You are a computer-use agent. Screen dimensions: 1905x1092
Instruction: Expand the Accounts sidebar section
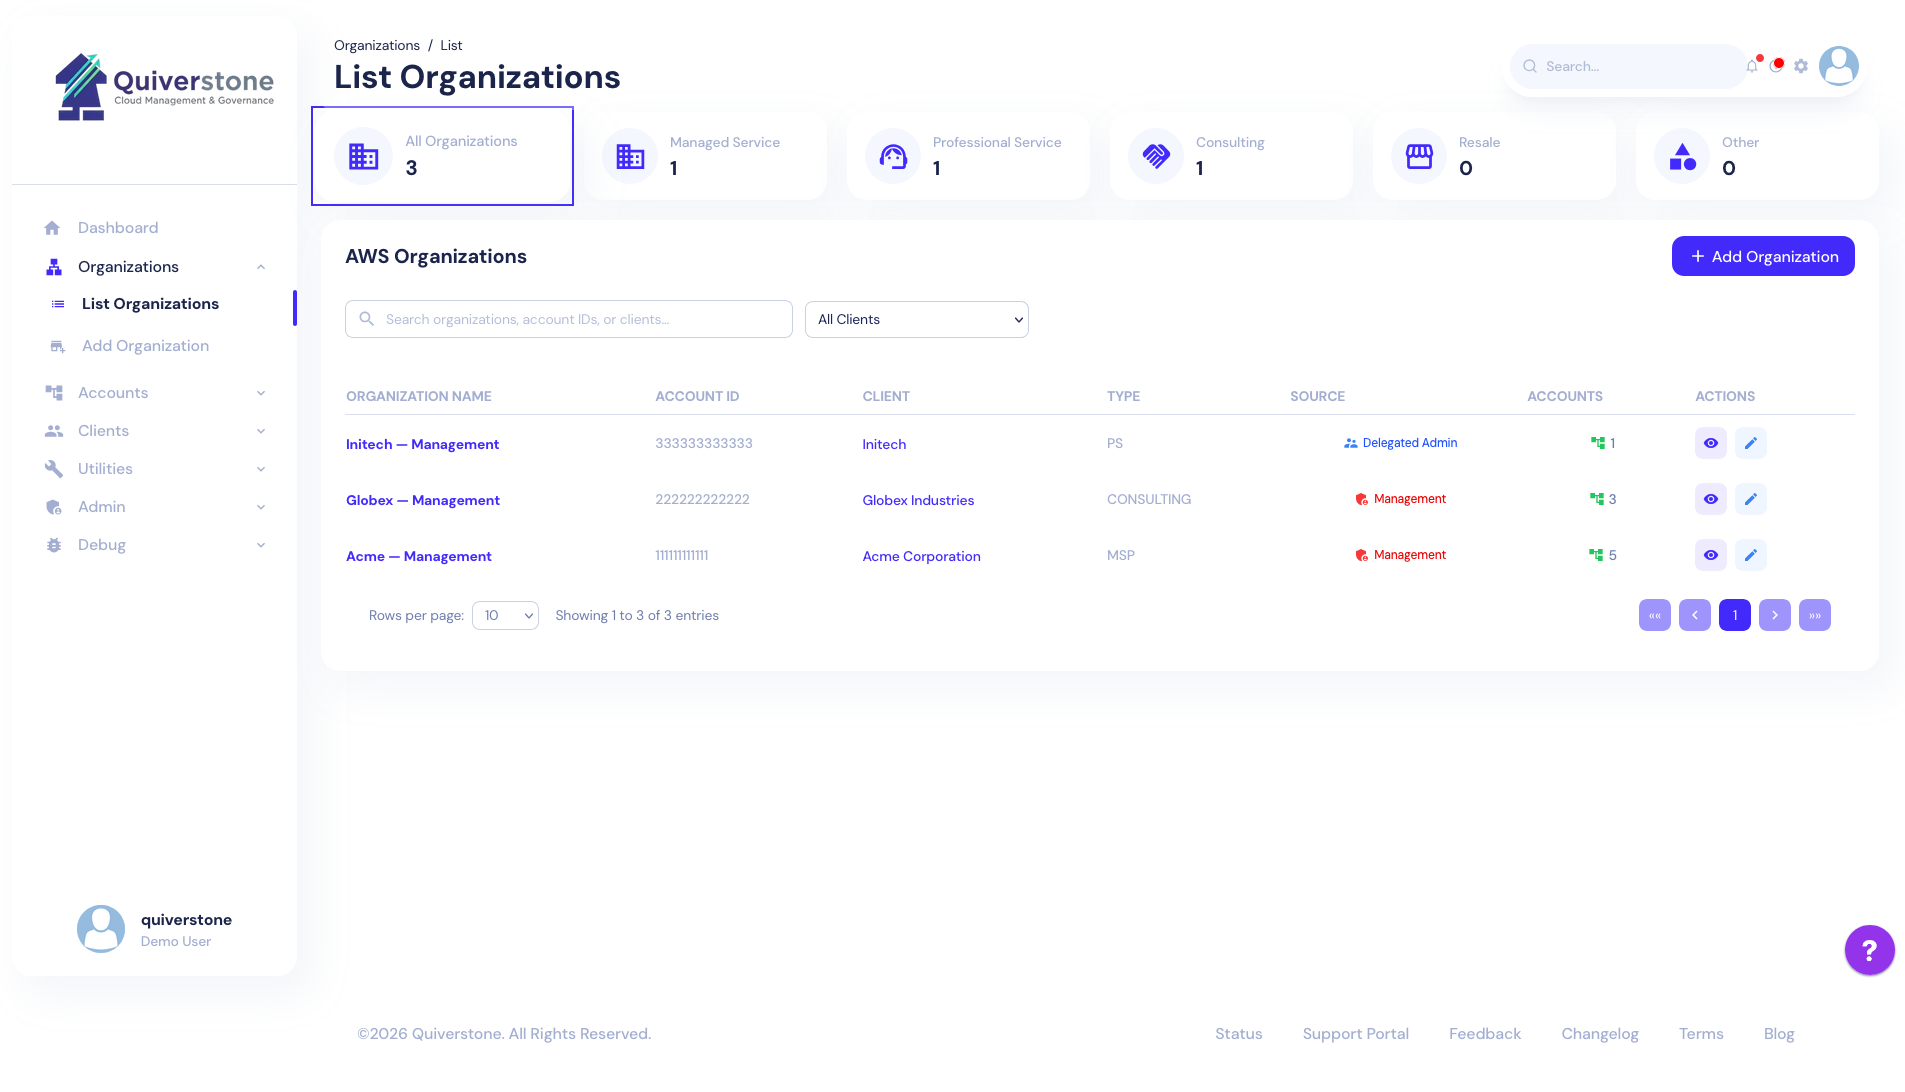coord(155,393)
